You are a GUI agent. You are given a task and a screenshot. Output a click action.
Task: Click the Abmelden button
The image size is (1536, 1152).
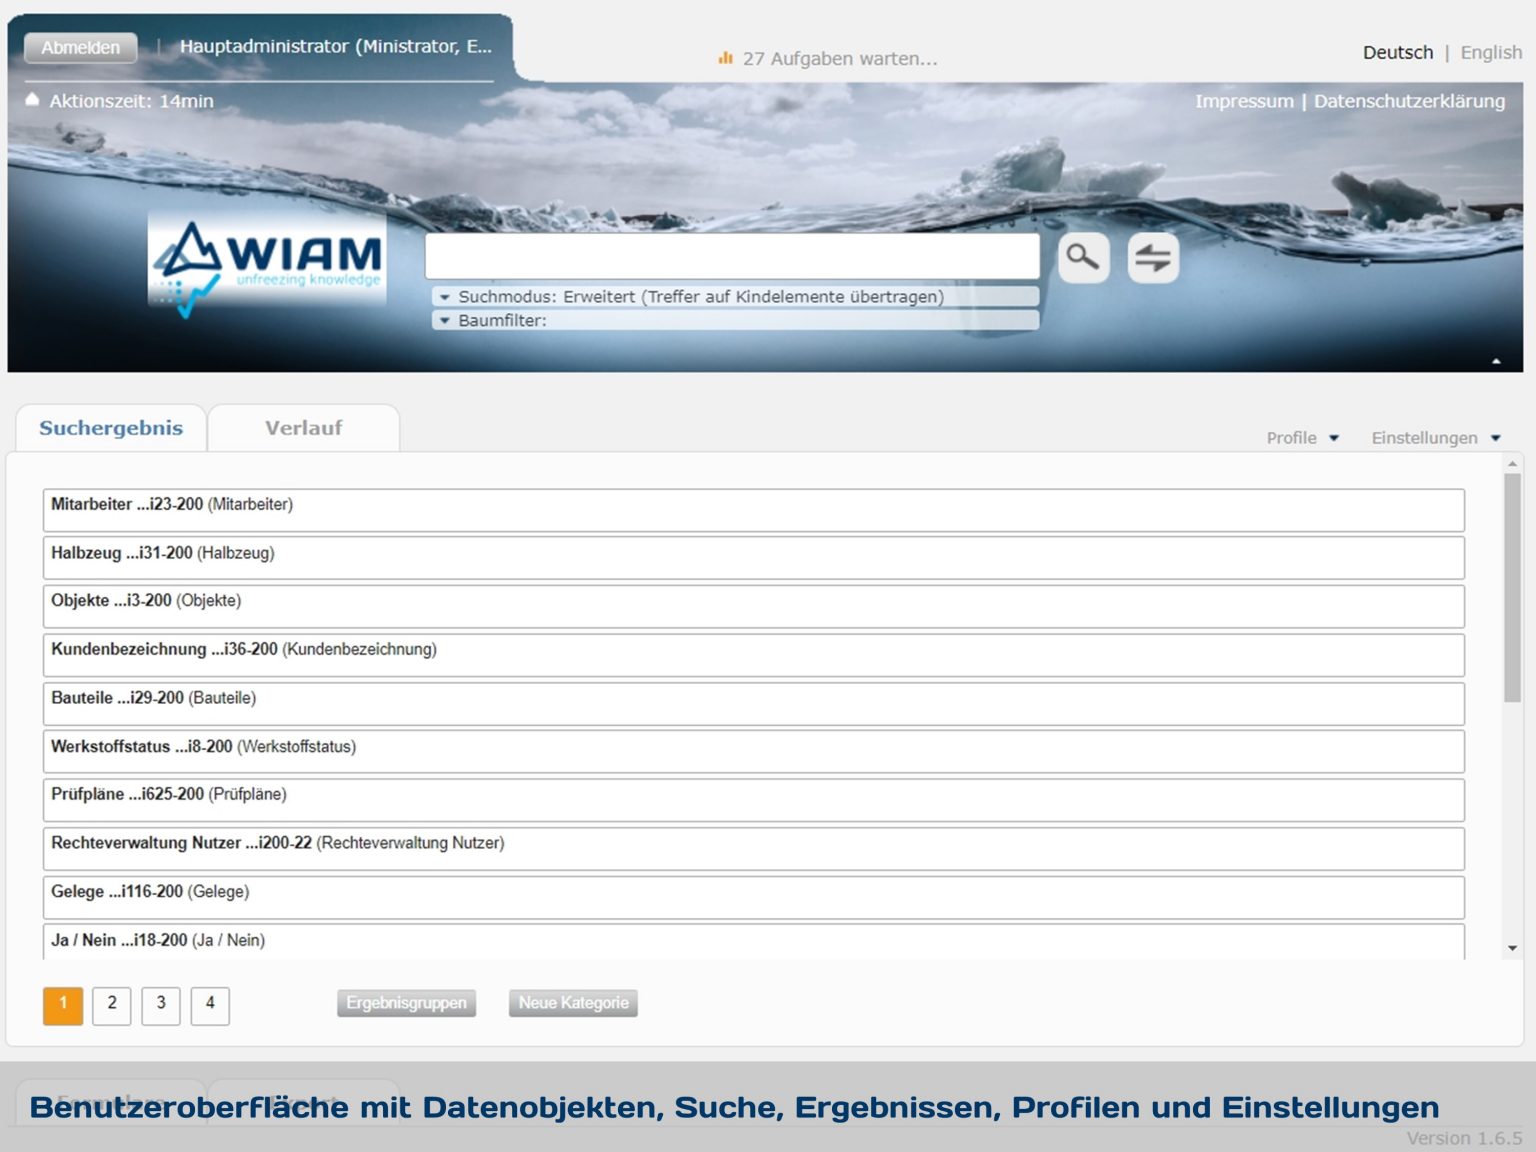(80, 47)
